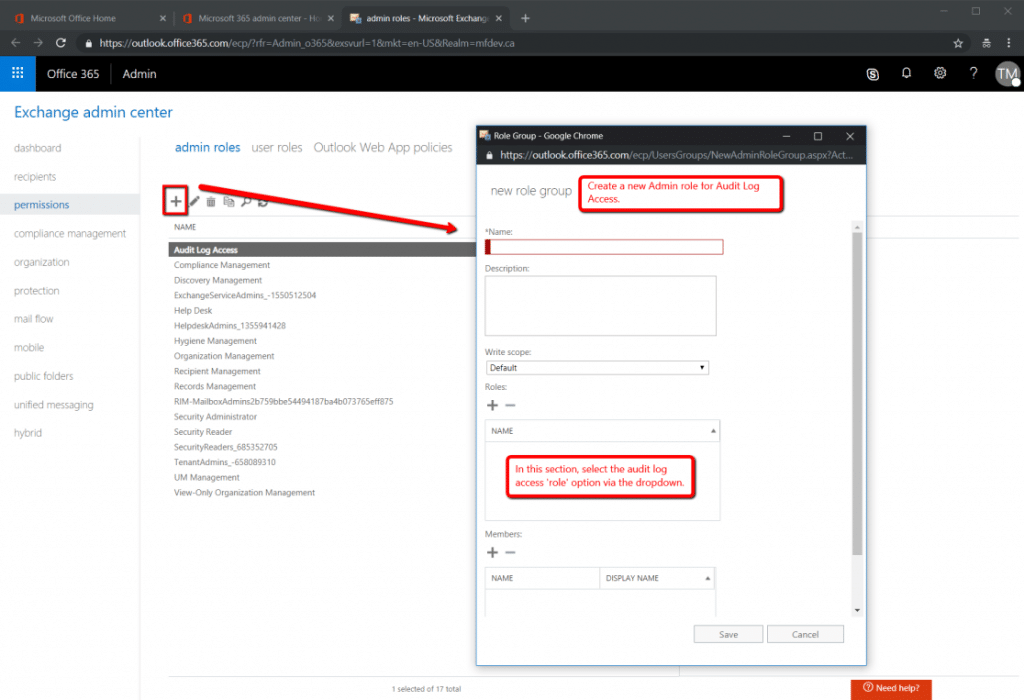Click the Admin link in Office 365 header
Image resolution: width=1024 pixels, height=700 pixels.
pos(140,74)
